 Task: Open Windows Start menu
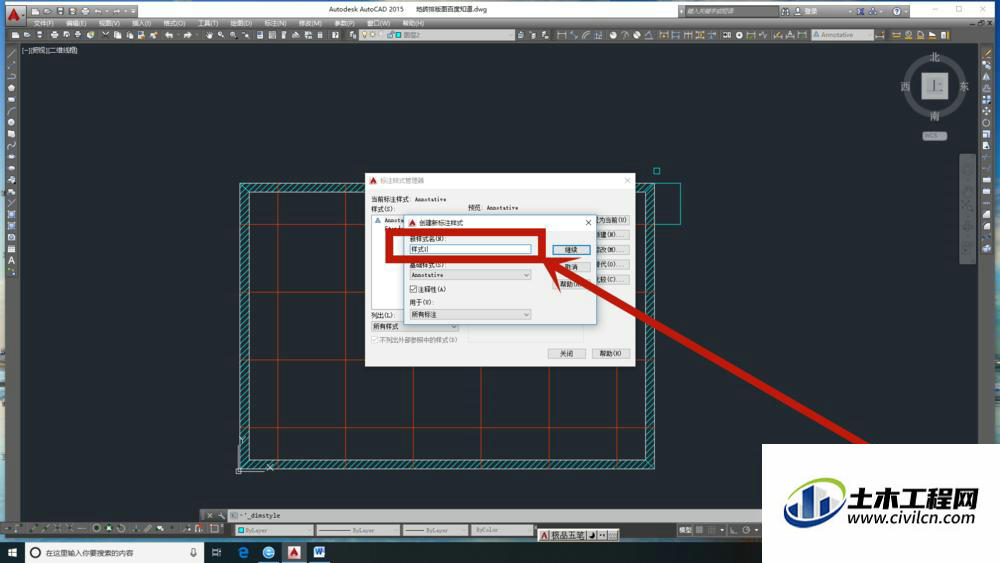12,552
